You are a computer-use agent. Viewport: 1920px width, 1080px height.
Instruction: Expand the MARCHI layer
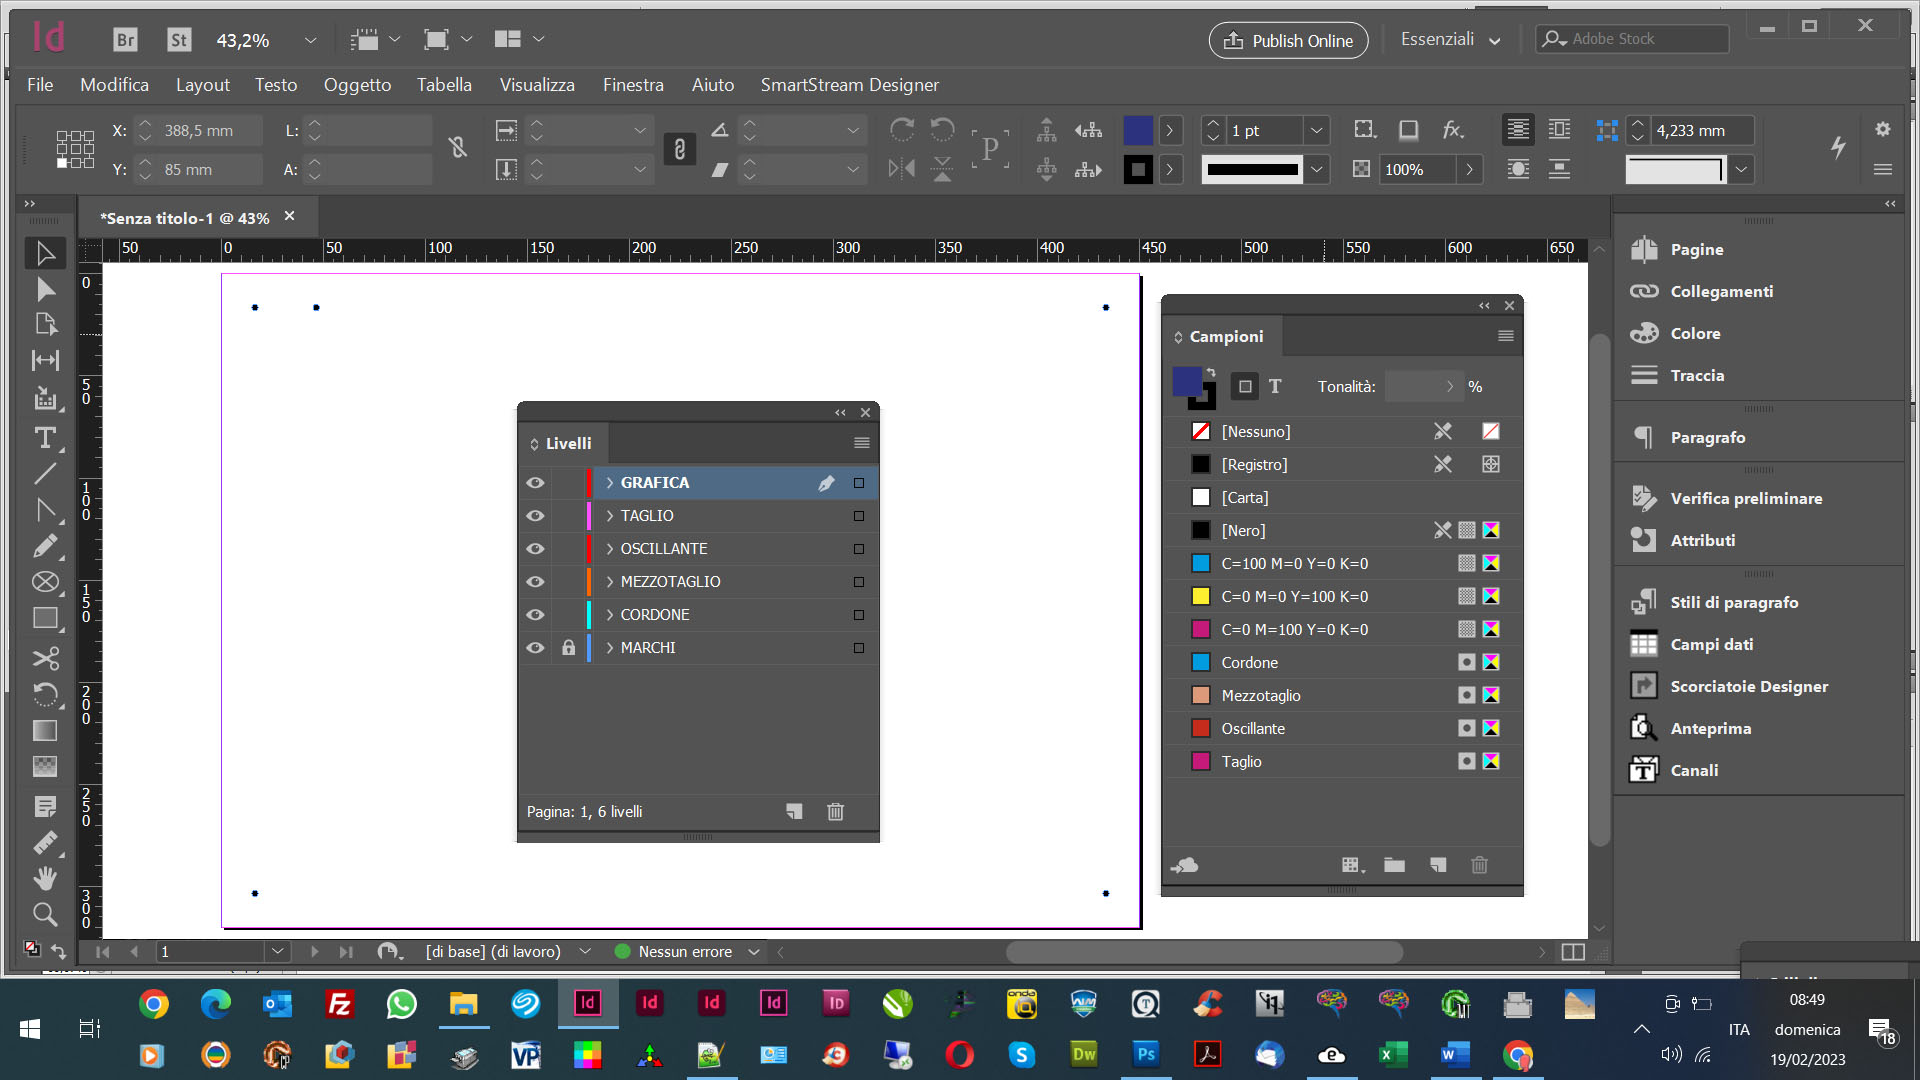click(x=609, y=648)
